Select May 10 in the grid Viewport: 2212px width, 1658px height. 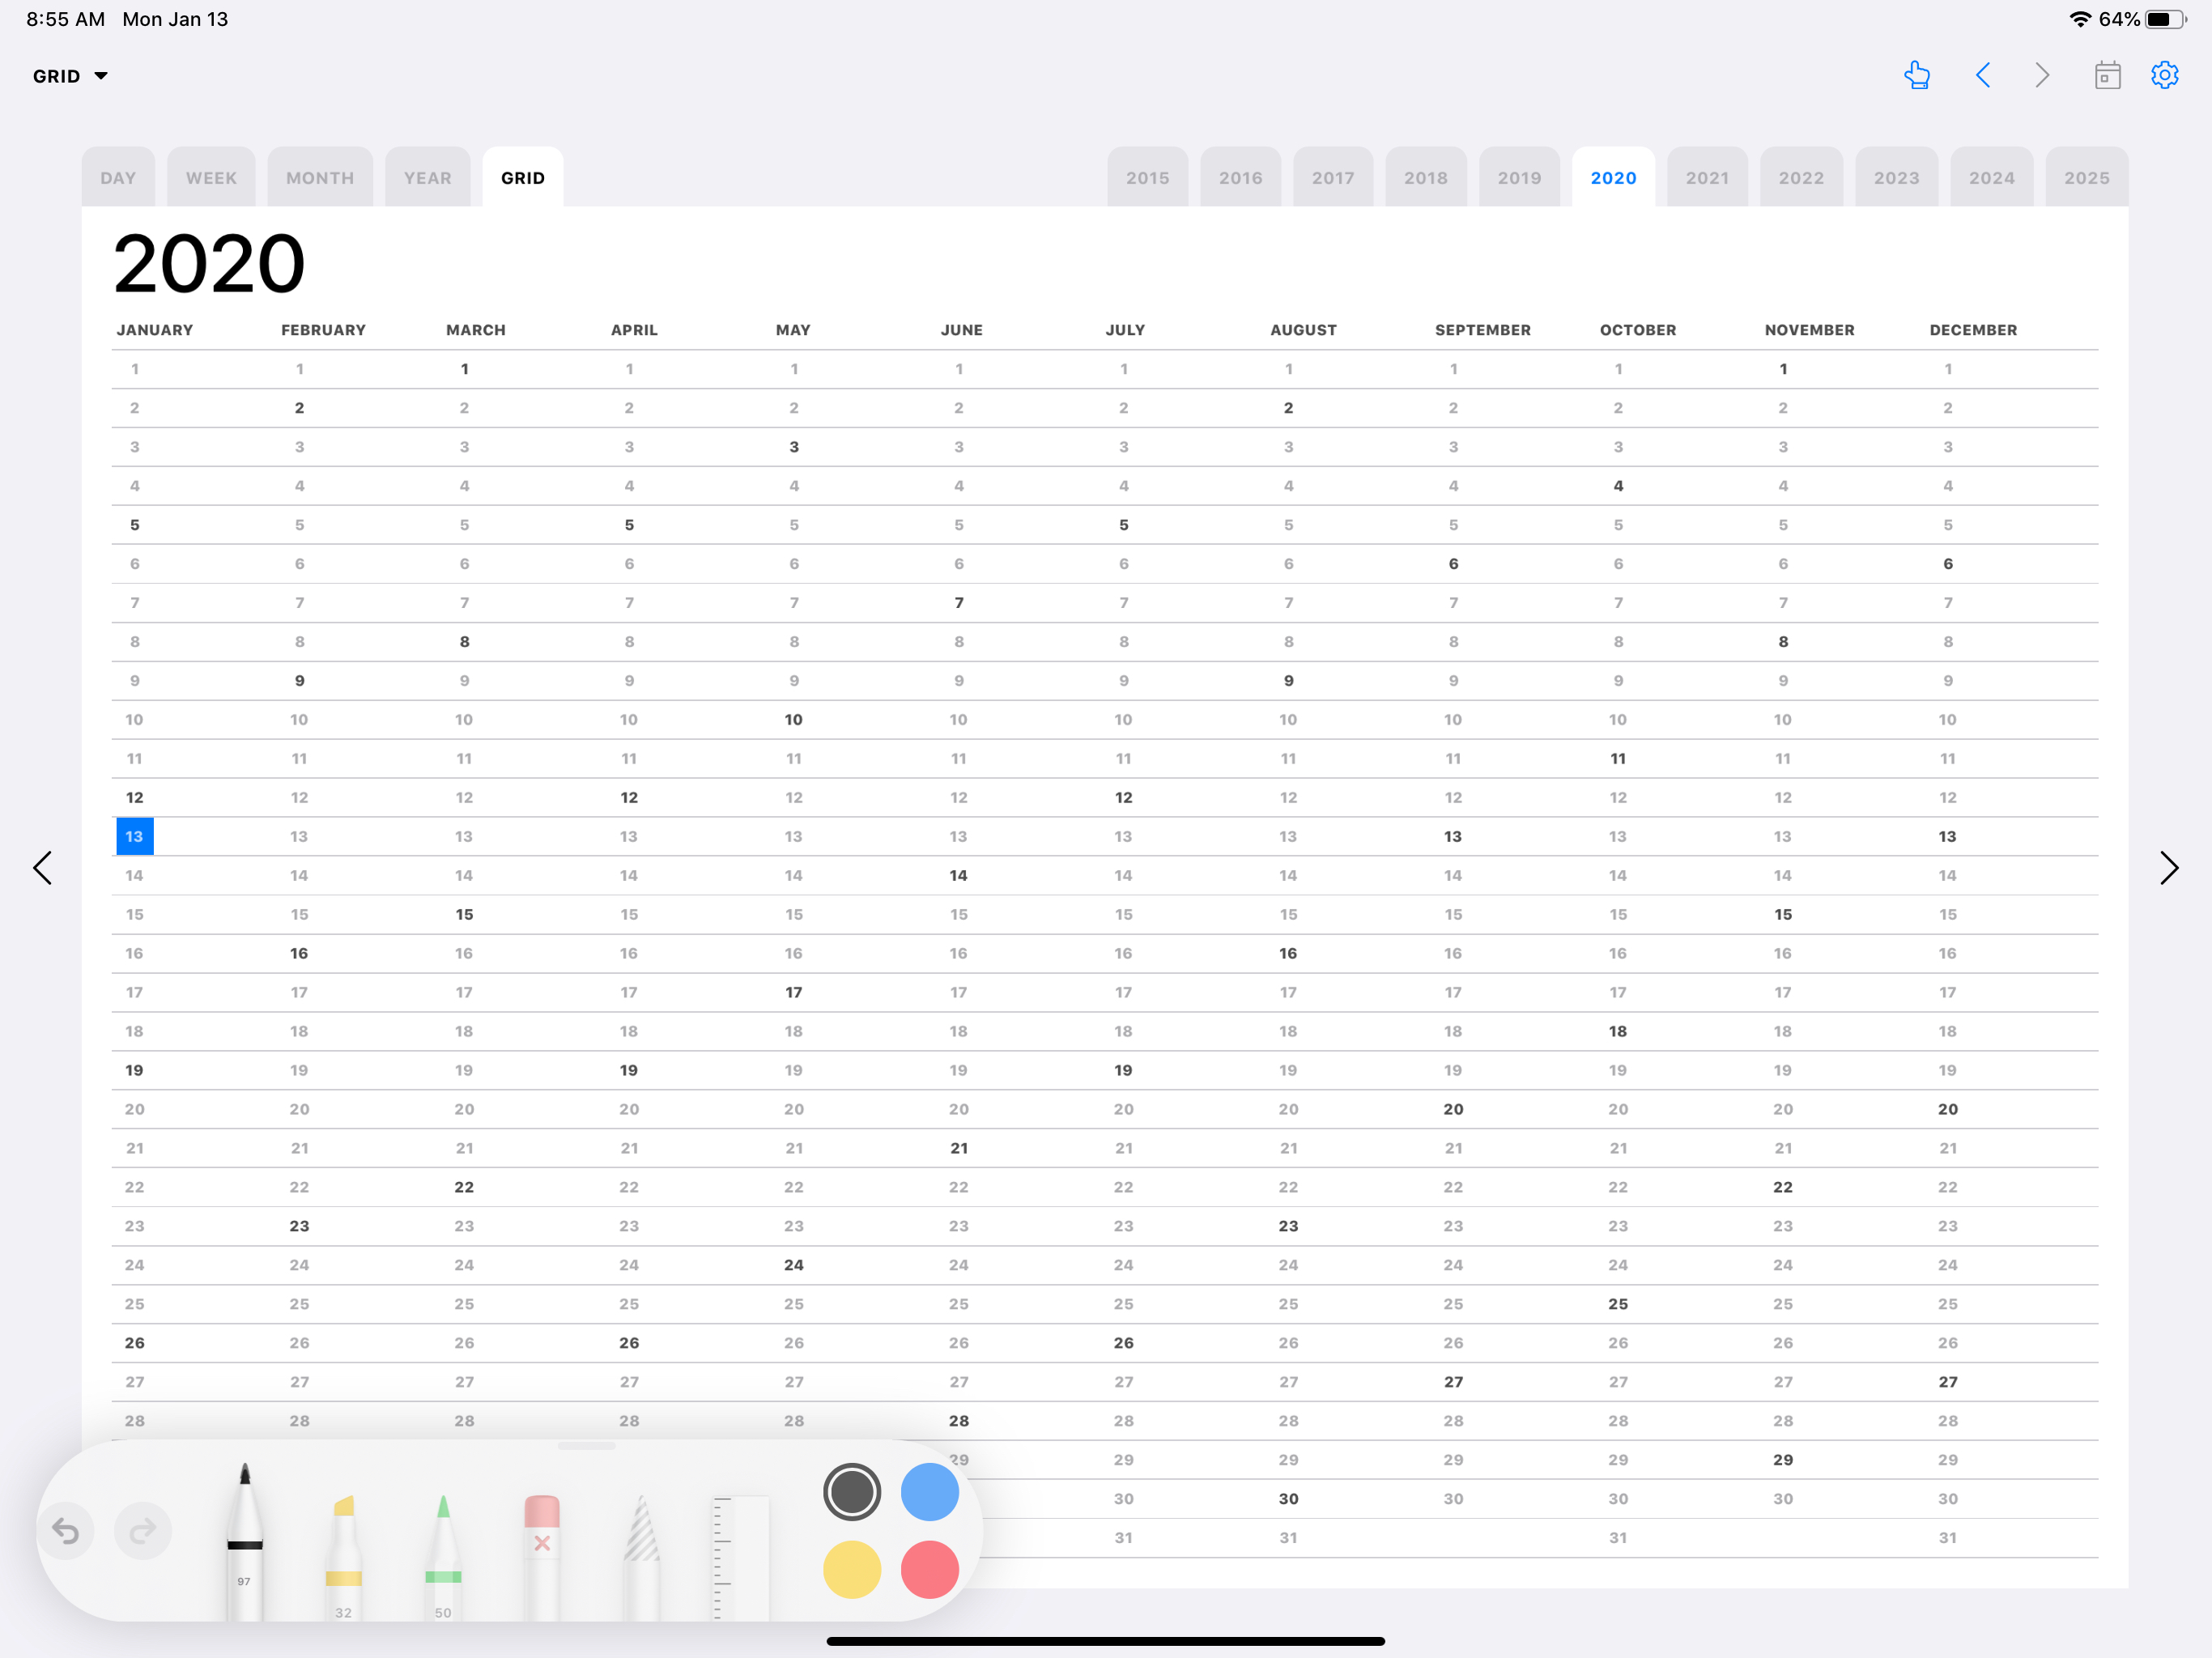(x=794, y=720)
